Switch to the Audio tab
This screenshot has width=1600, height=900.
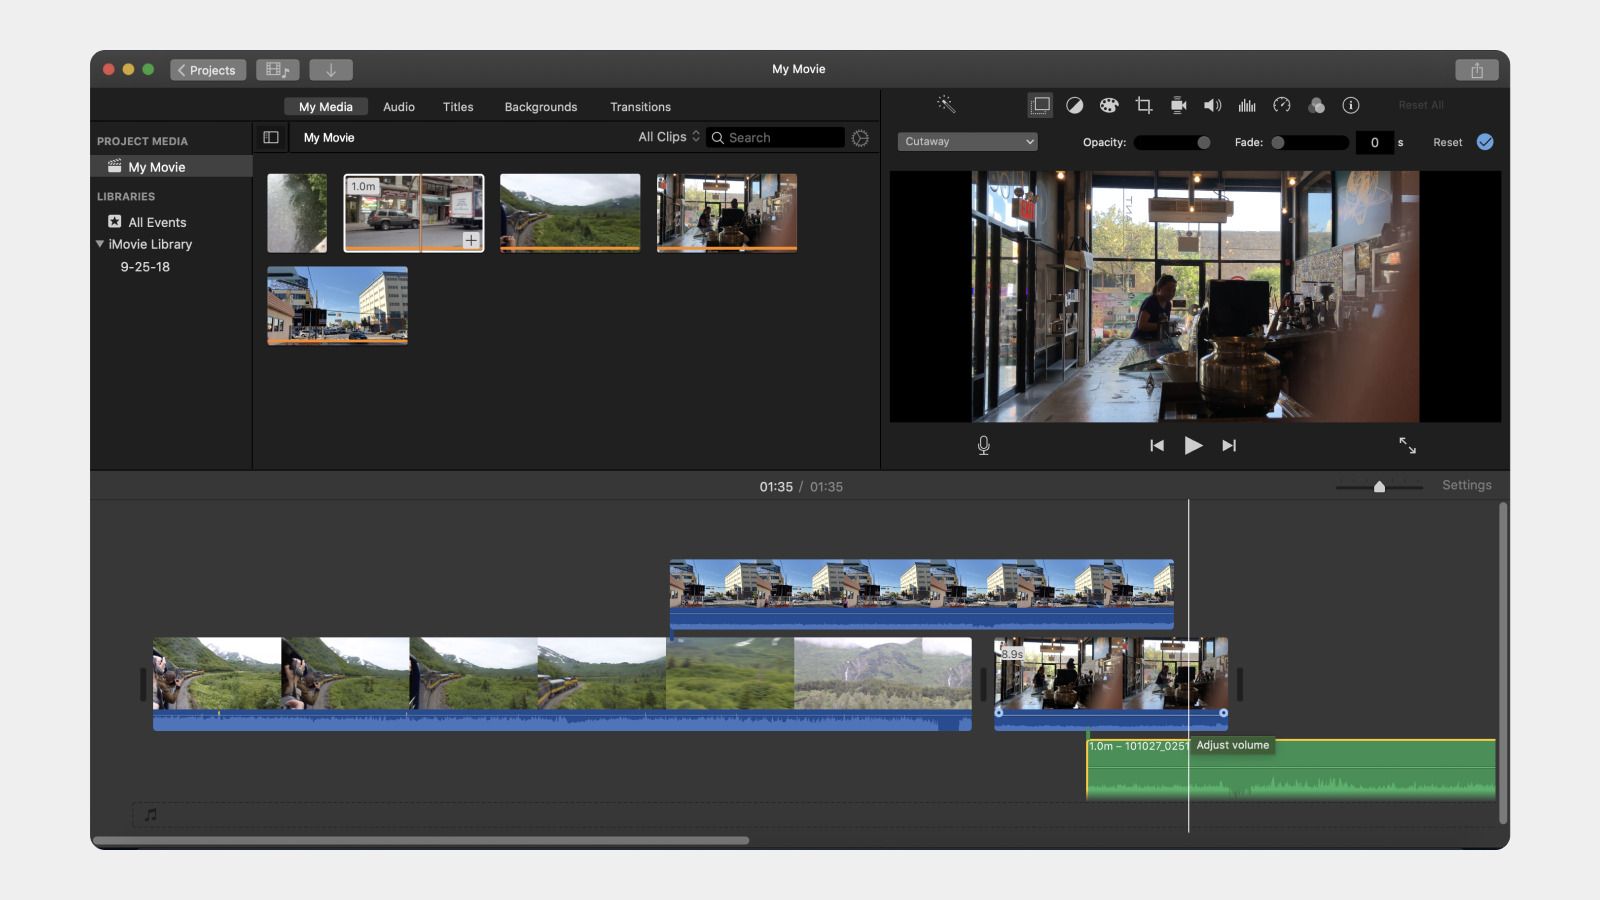pyautogui.click(x=398, y=106)
